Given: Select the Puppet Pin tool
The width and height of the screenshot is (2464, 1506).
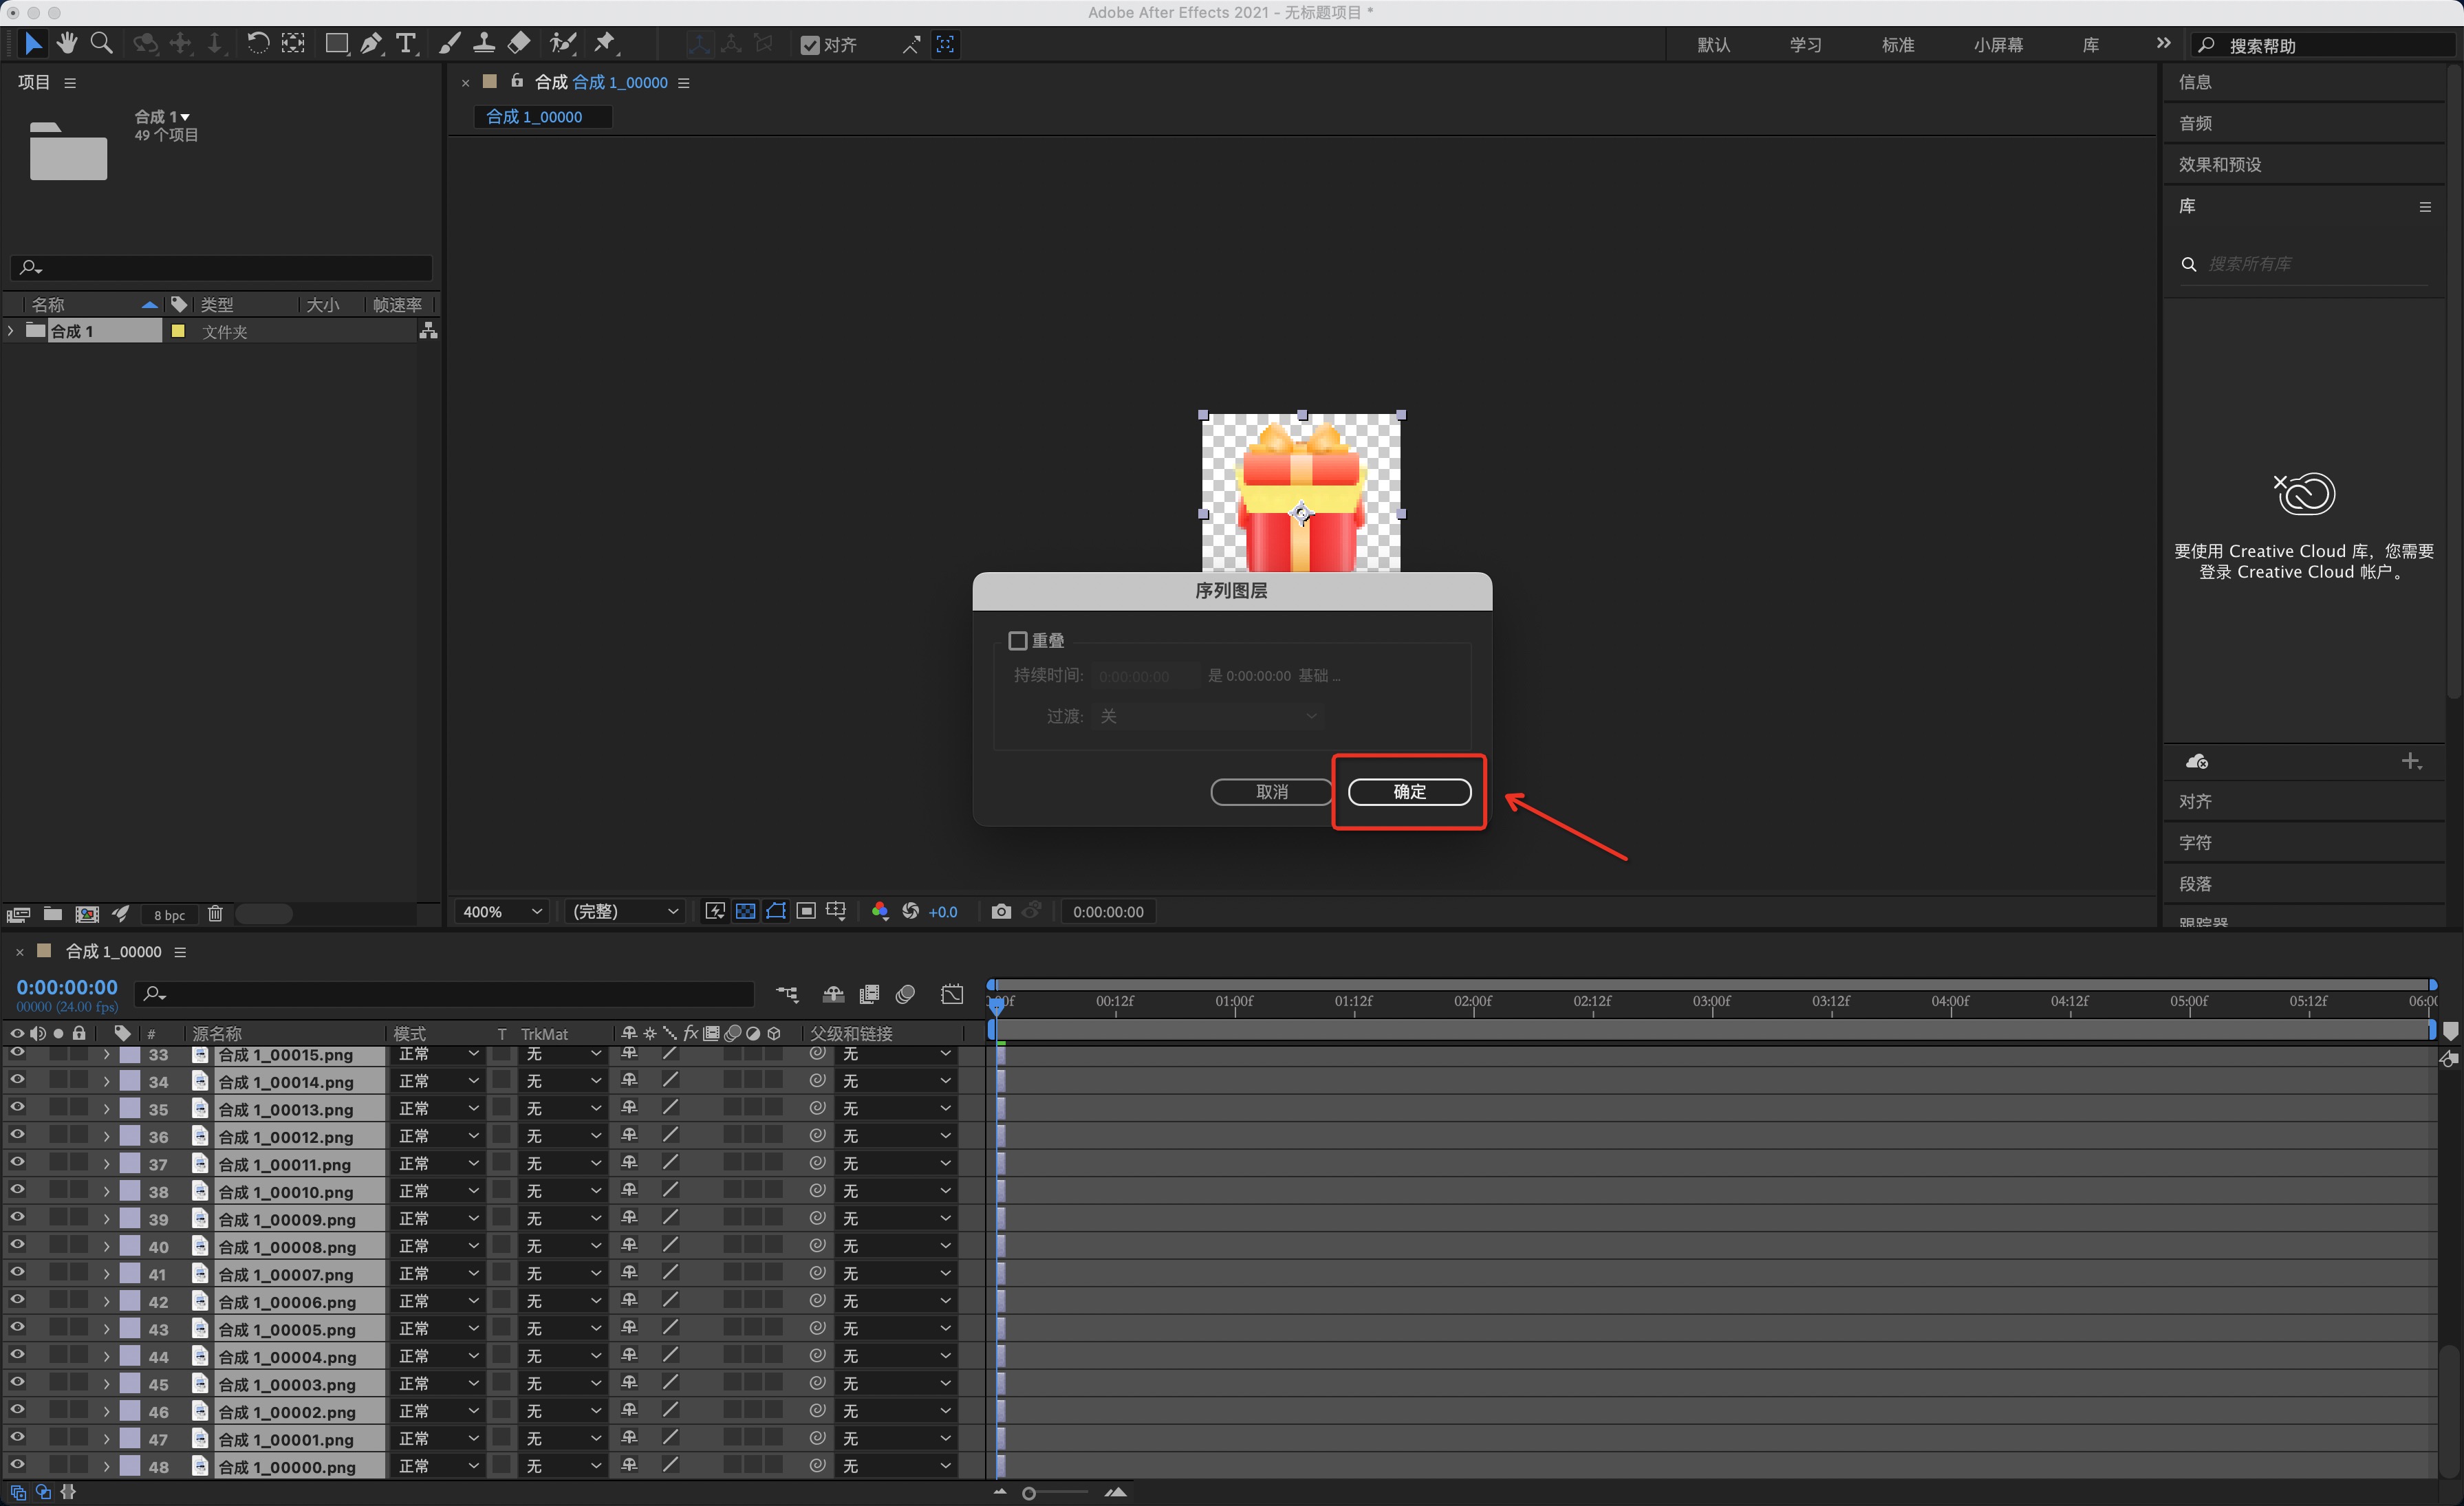Looking at the screenshot, I should point(604,43).
